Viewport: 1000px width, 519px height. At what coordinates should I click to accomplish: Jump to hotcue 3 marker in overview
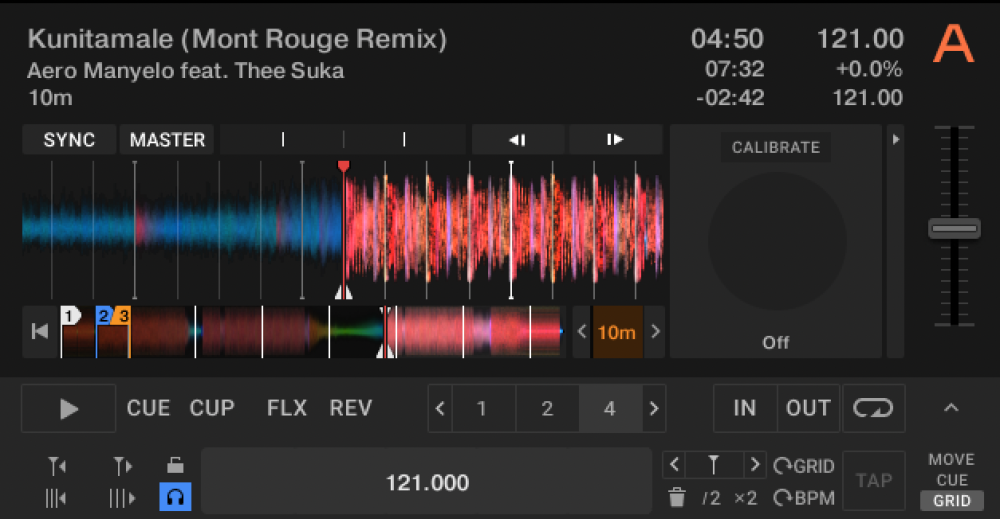(122, 315)
